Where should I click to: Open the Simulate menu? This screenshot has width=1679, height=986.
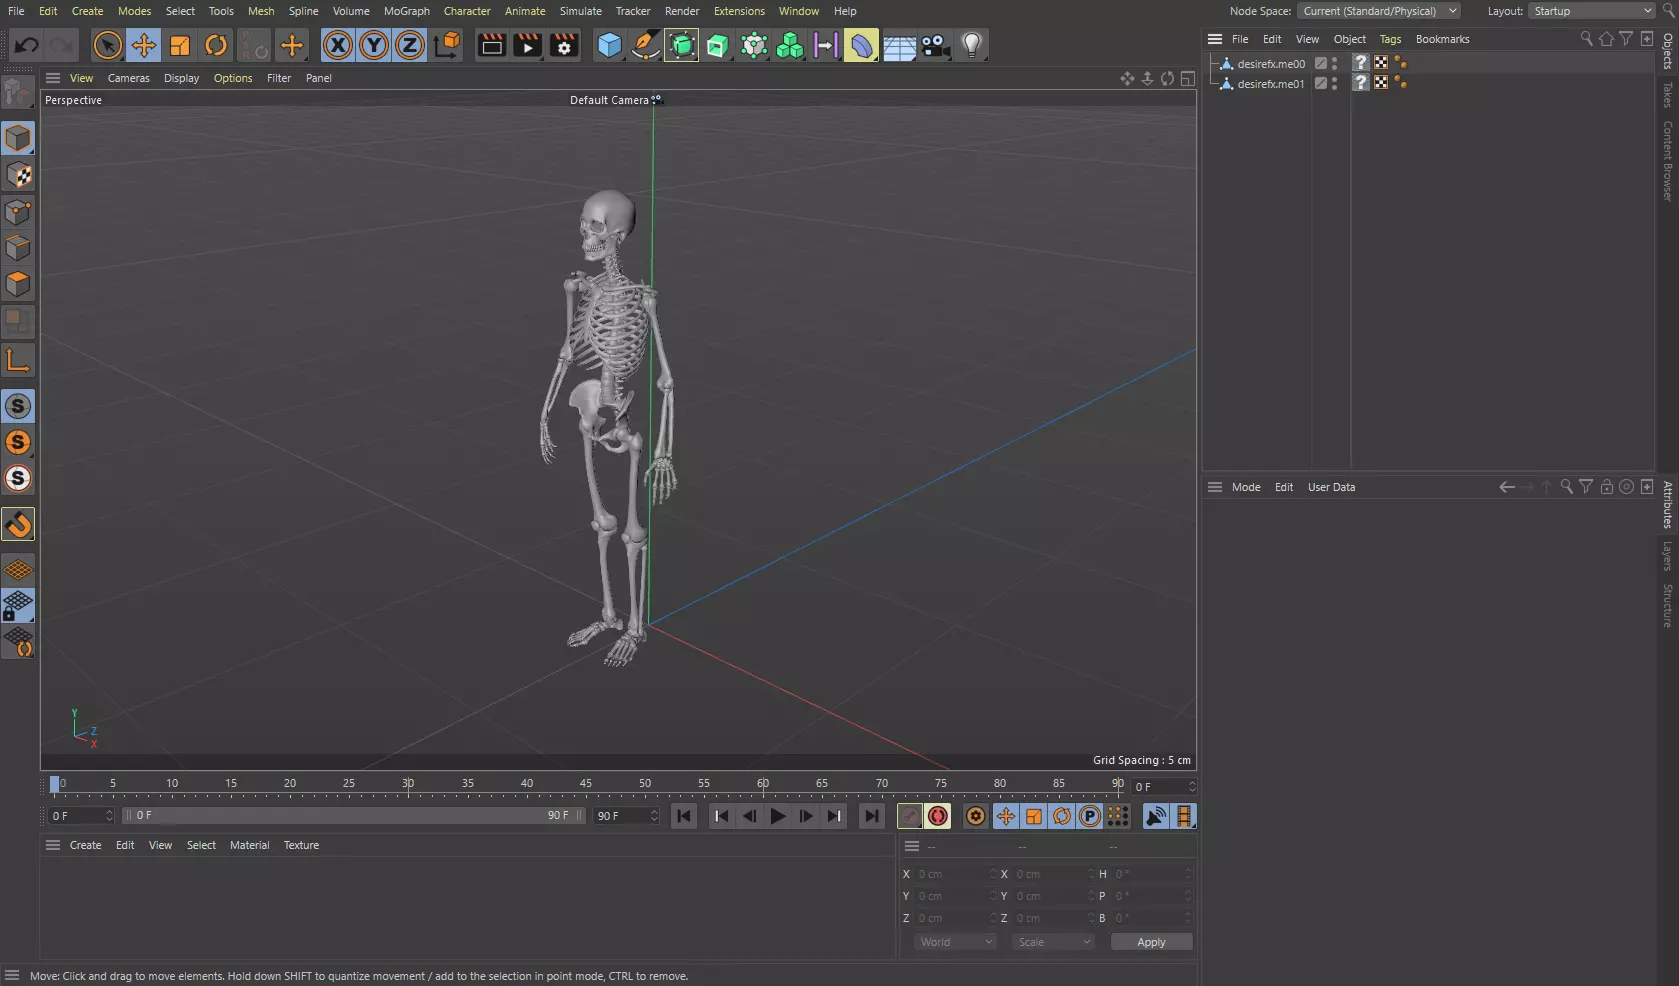[581, 11]
